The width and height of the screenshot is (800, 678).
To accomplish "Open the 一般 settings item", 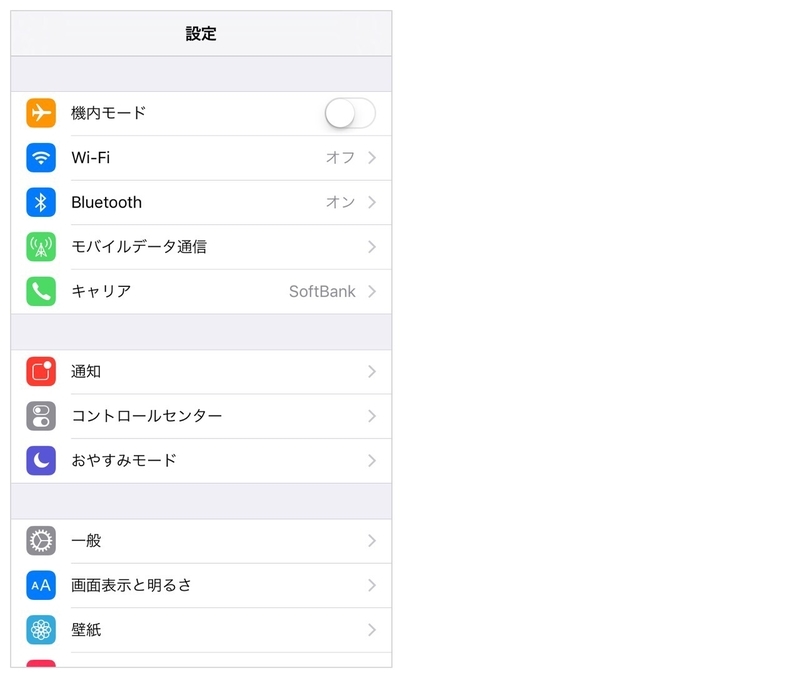I will tap(201, 541).
